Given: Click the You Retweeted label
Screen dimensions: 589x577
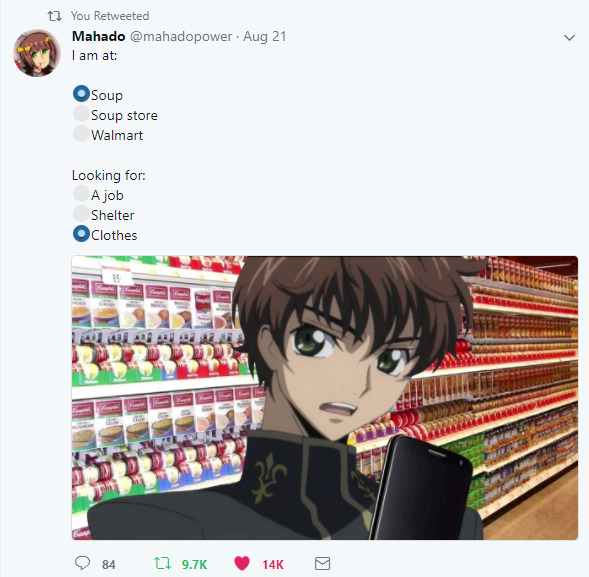Looking at the screenshot, I should click(x=110, y=16).
